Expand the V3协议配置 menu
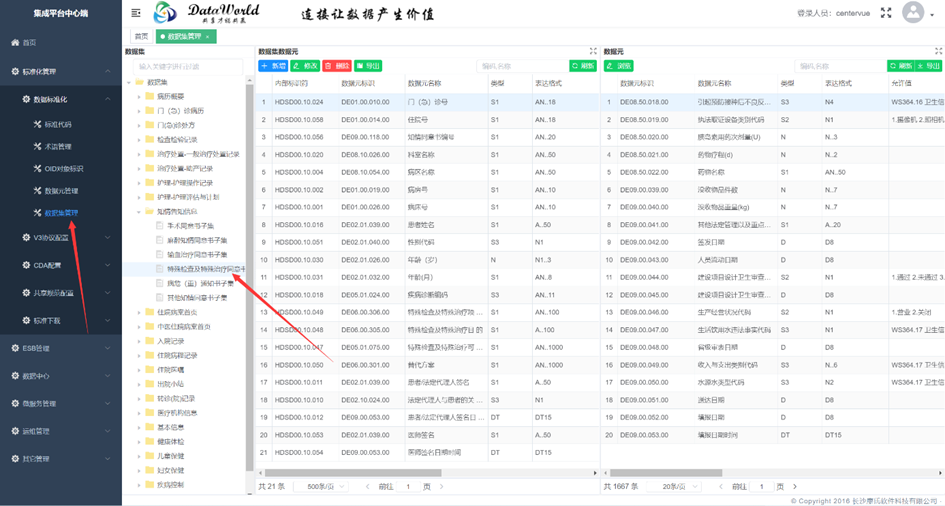The image size is (945, 506). (x=60, y=238)
